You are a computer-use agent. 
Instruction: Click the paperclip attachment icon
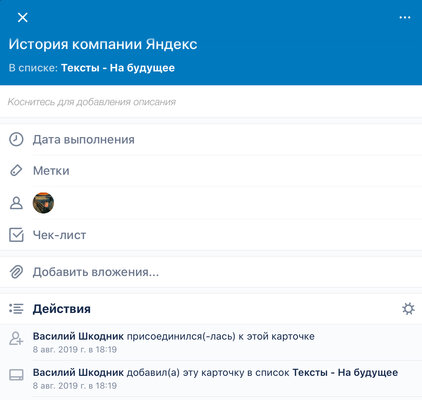(x=16, y=272)
